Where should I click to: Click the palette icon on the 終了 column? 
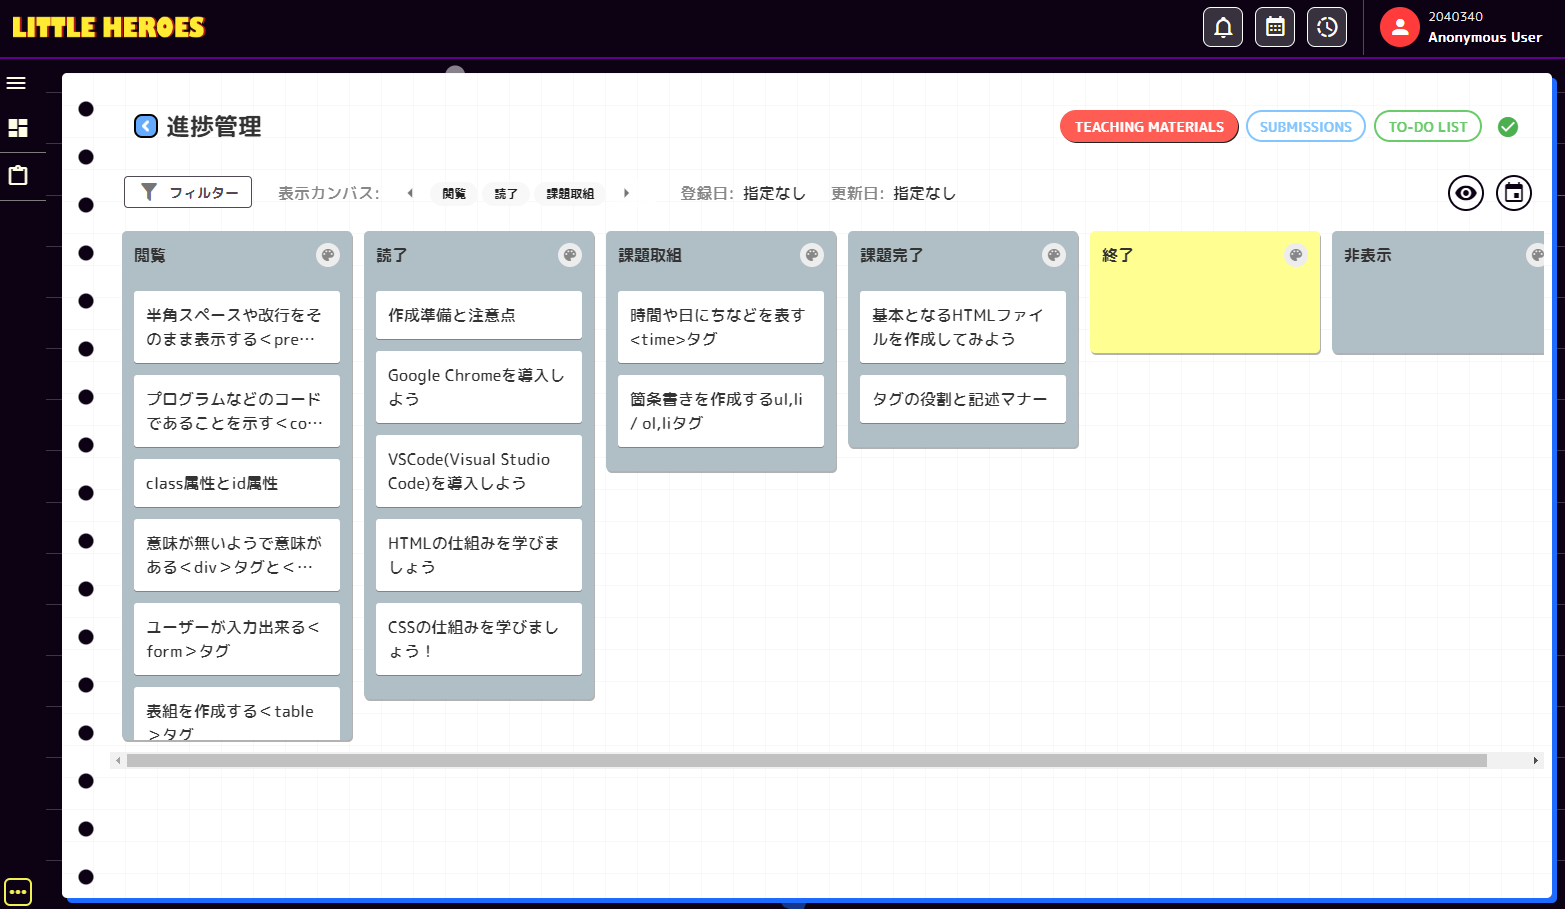[1295, 255]
